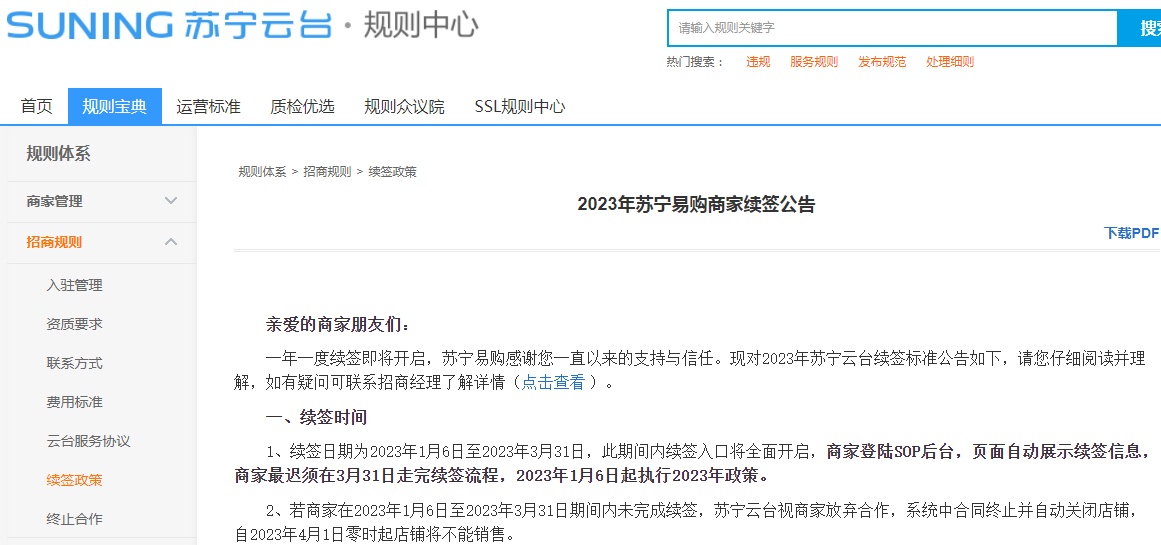The image size is (1161, 545).
Task: Click the 规则中心 header title
Action: coord(421,27)
